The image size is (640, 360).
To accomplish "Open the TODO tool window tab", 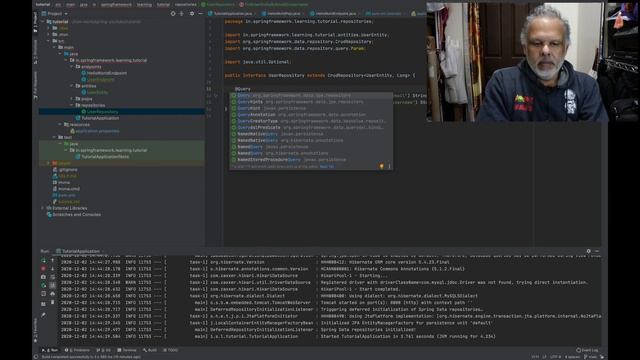I will 171,350.
